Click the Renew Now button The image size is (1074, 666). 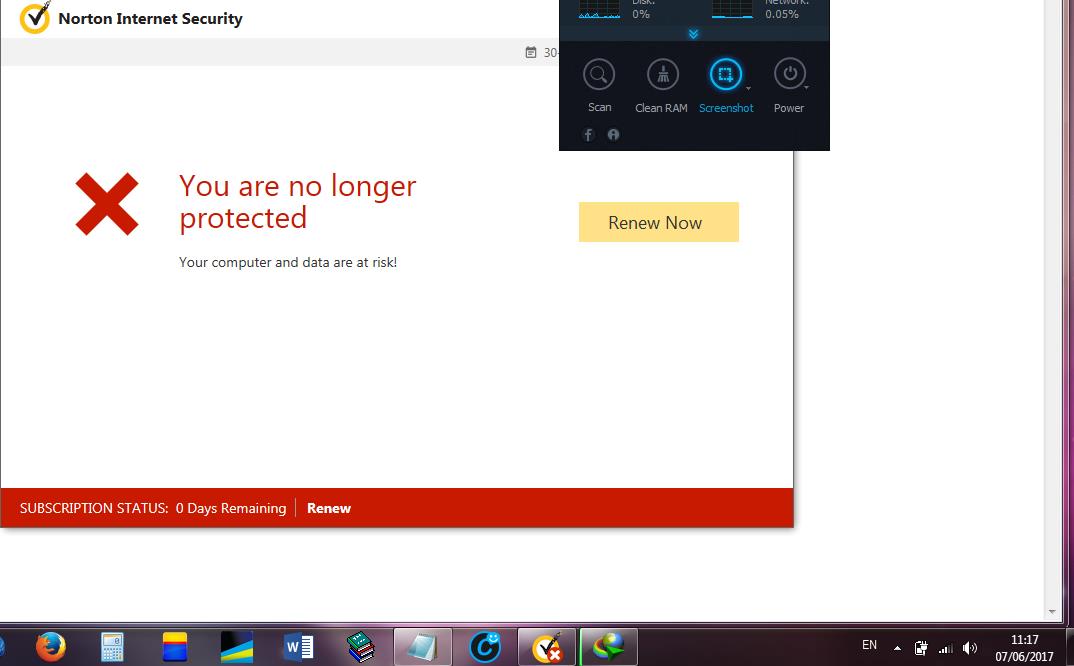(659, 222)
